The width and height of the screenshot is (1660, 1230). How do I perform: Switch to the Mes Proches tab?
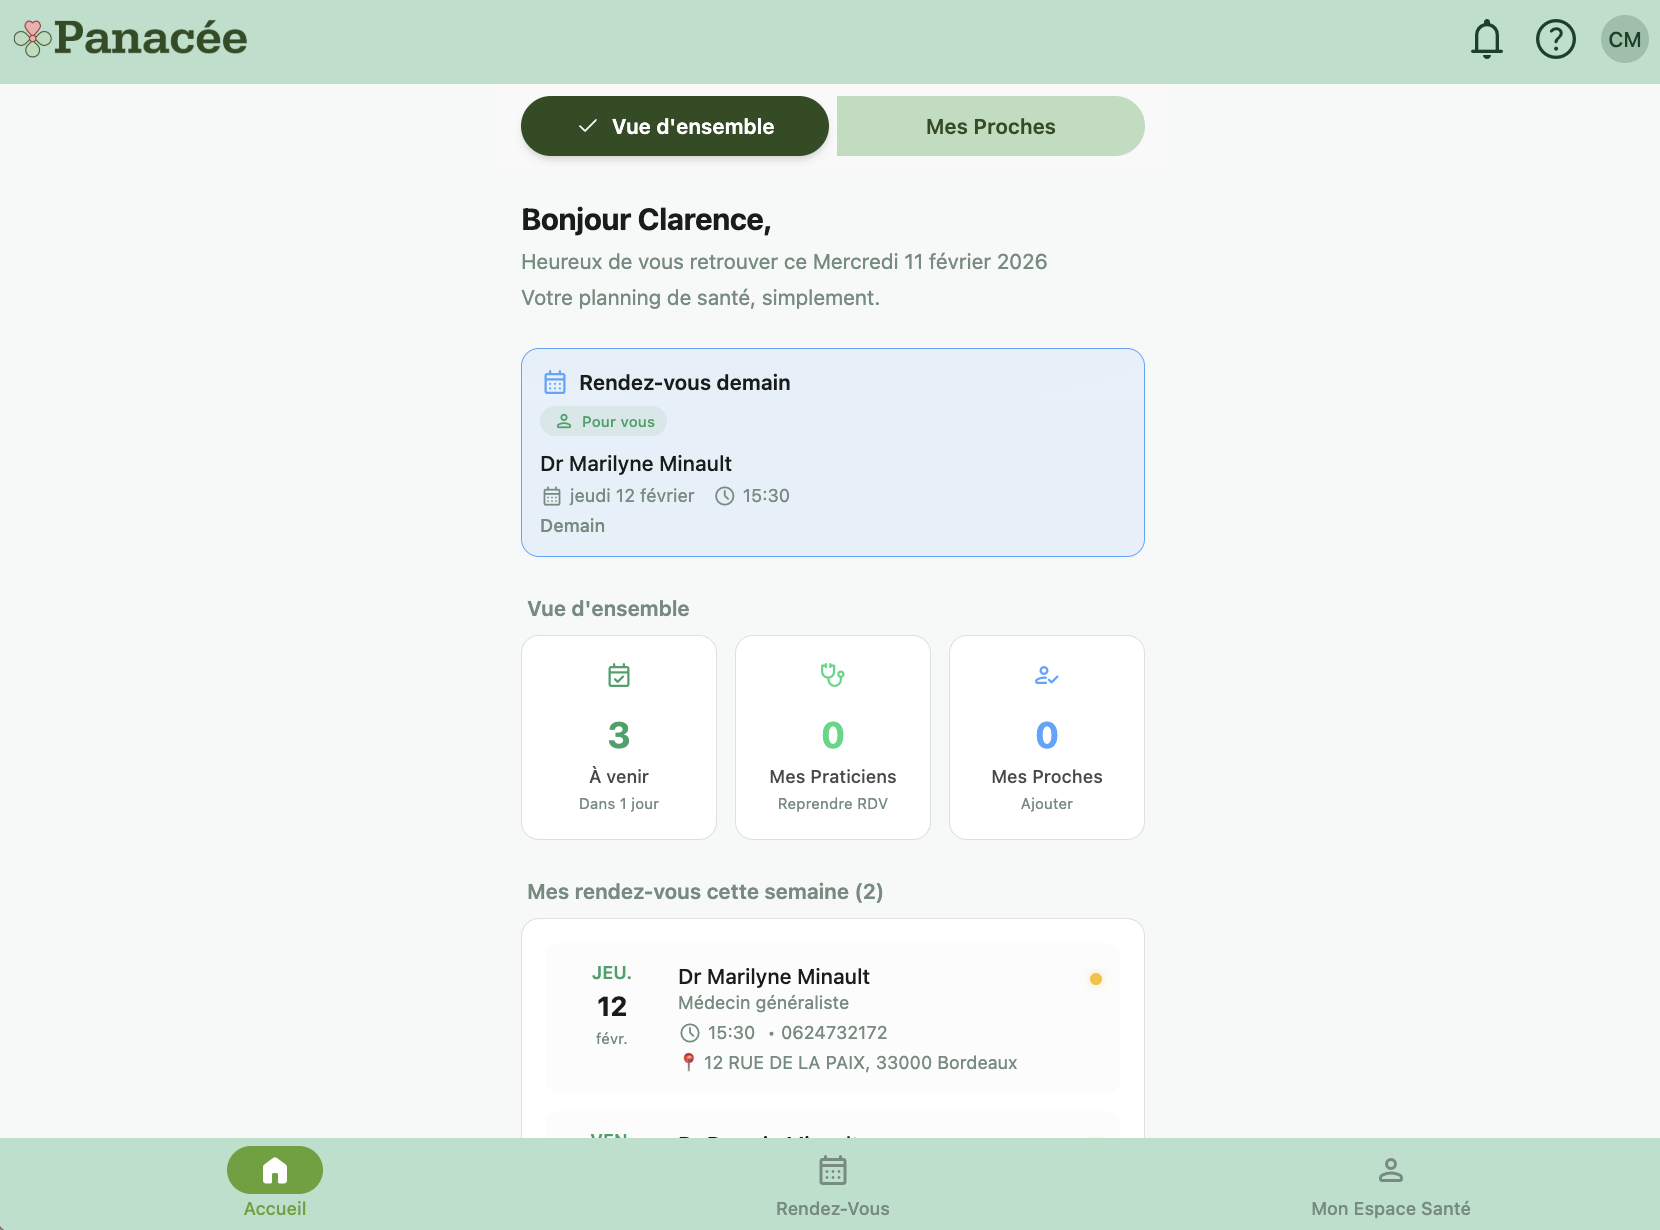(x=990, y=126)
